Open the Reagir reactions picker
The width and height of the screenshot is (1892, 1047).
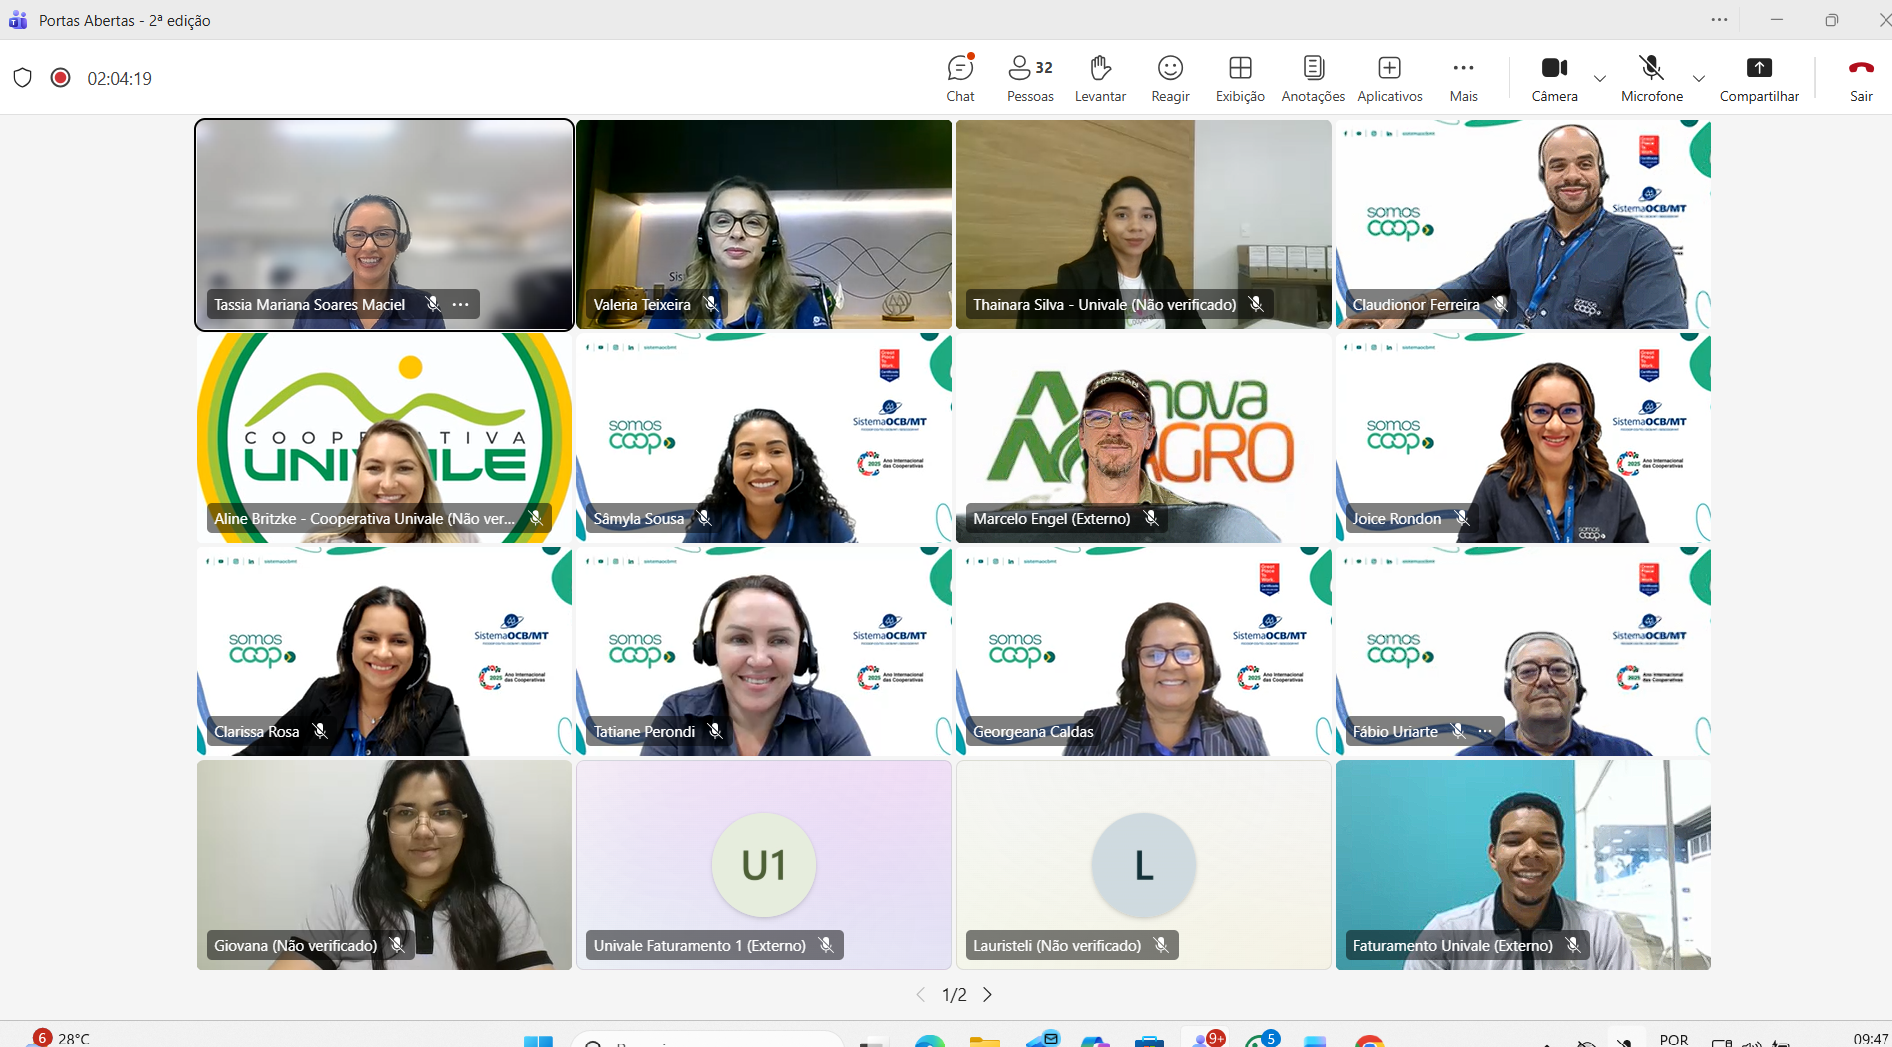1169,77
